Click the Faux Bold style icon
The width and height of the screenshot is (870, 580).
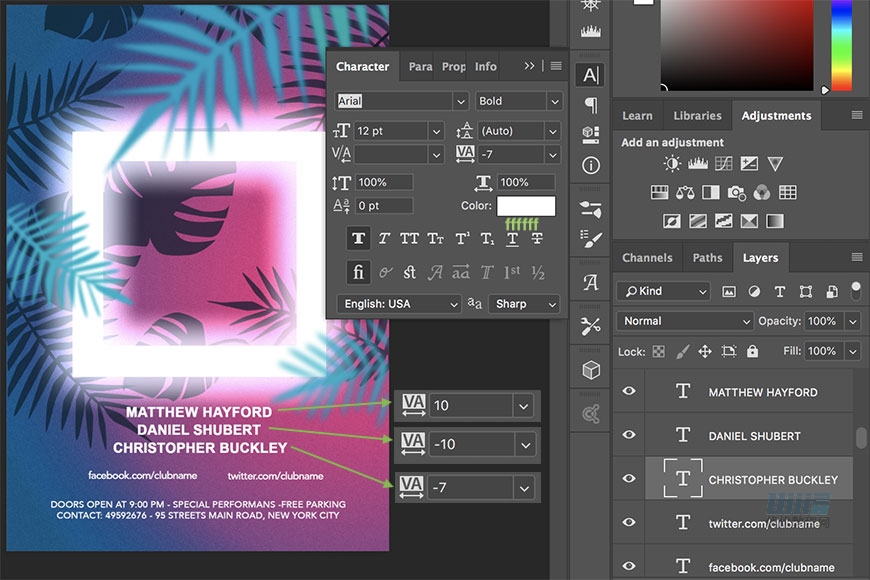pyautogui.click(x=357, y=238)
